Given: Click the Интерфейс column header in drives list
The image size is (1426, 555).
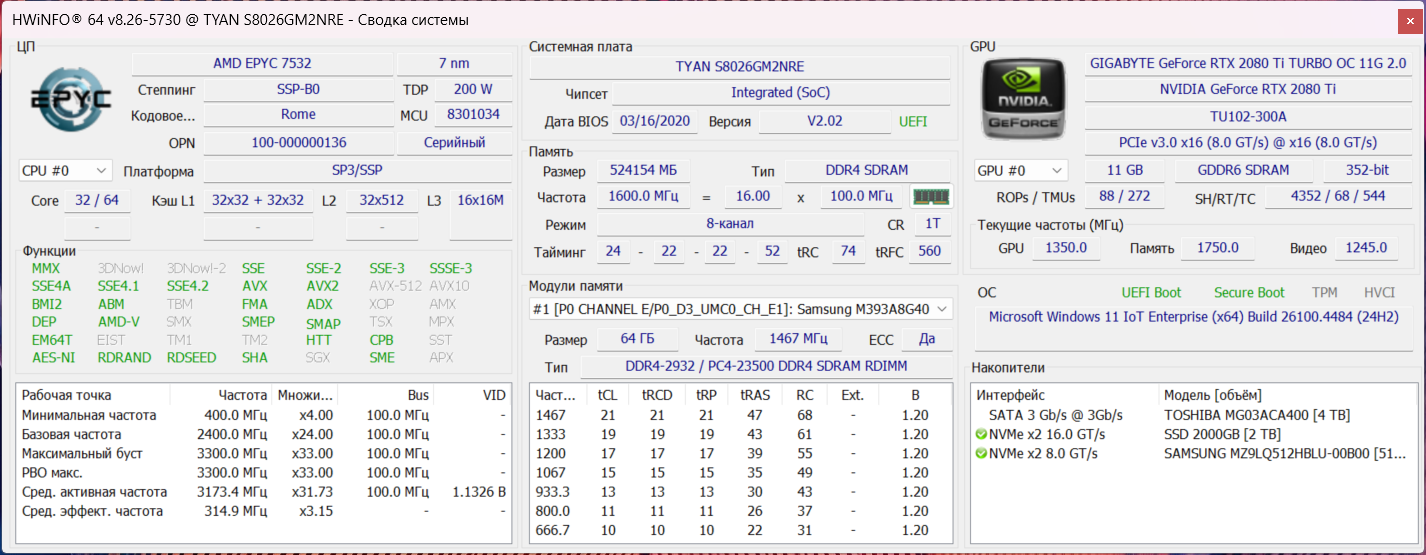Looking at the screenshot, I should click(1011, 395).
